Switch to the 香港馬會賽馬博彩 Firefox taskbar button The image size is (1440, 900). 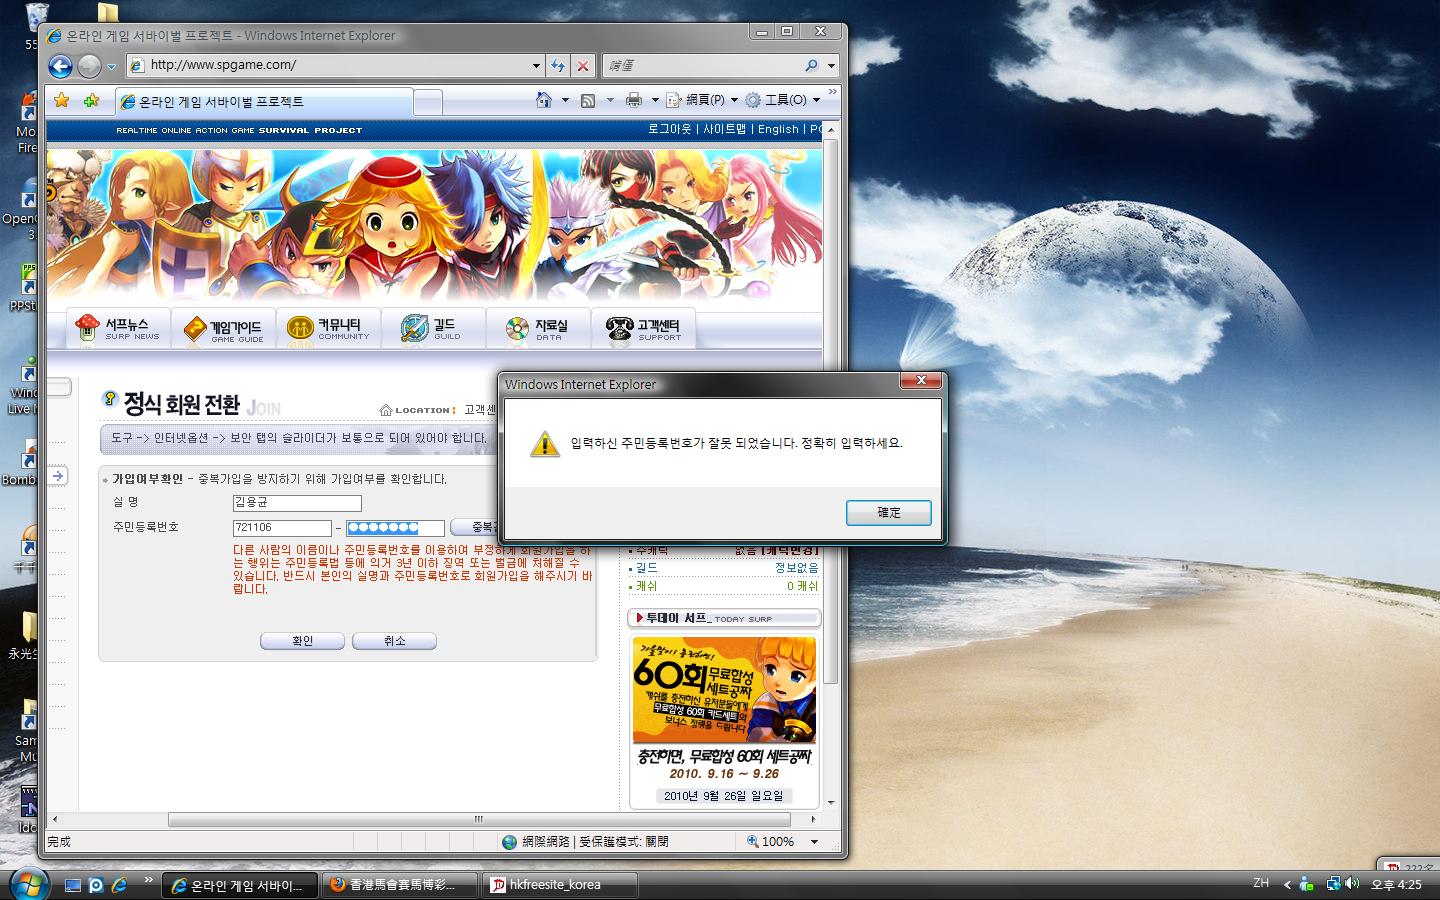397,885
